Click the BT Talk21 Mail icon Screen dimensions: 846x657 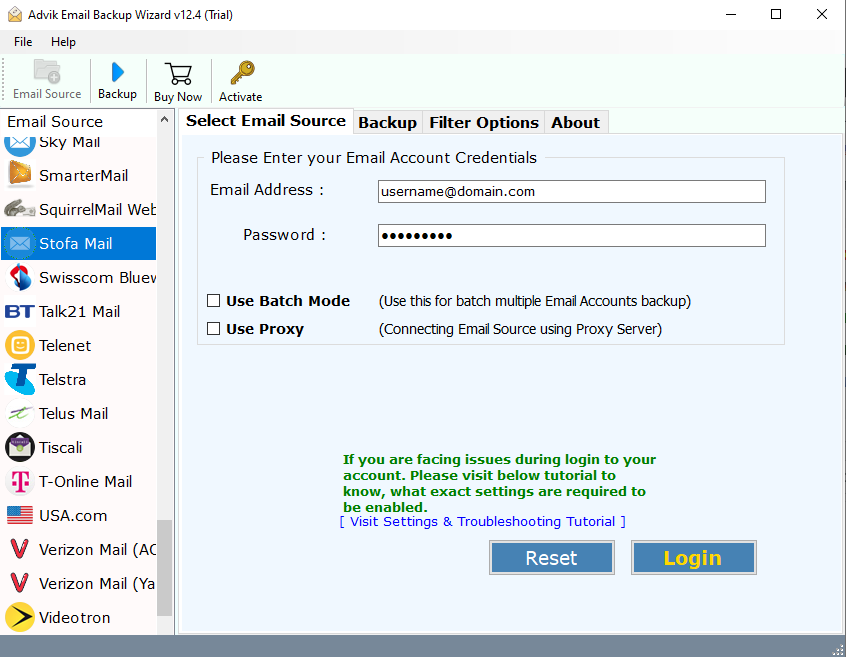(x=20, y=311)
